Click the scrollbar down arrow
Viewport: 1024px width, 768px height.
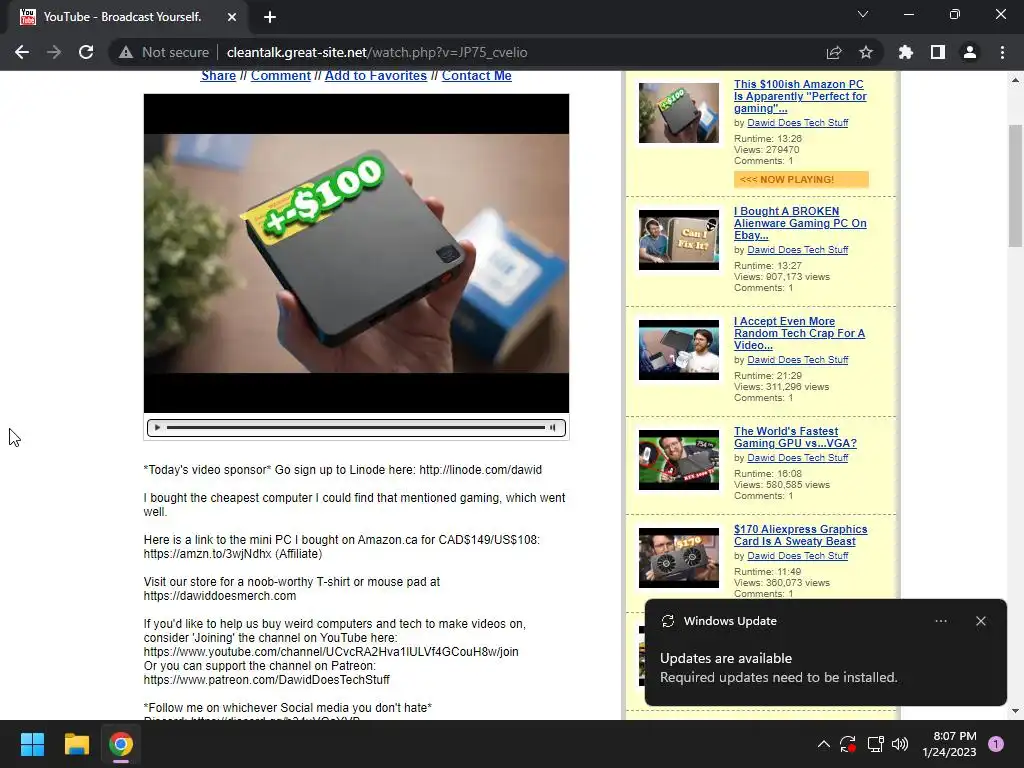click(1015, 711)
